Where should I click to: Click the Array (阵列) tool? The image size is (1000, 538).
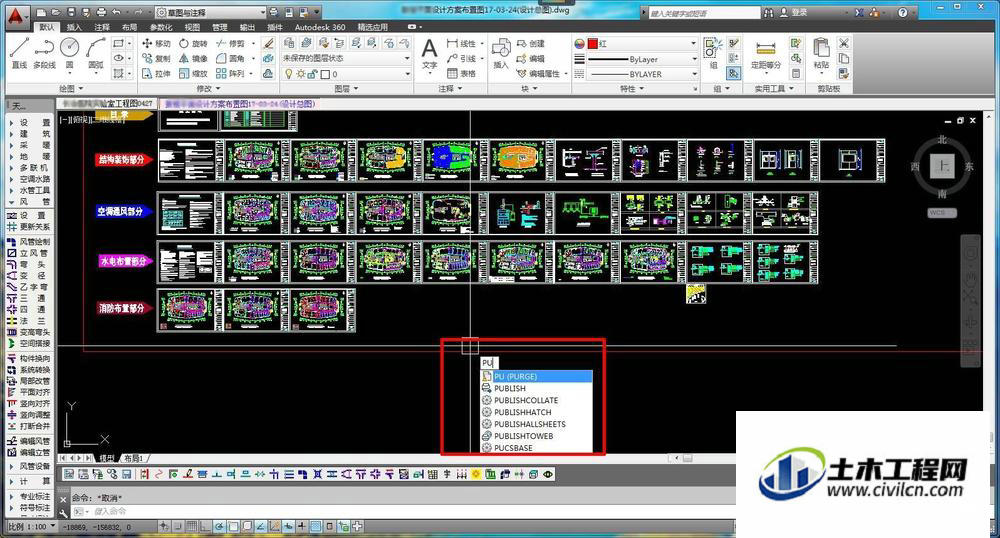[x=230, y=73]
